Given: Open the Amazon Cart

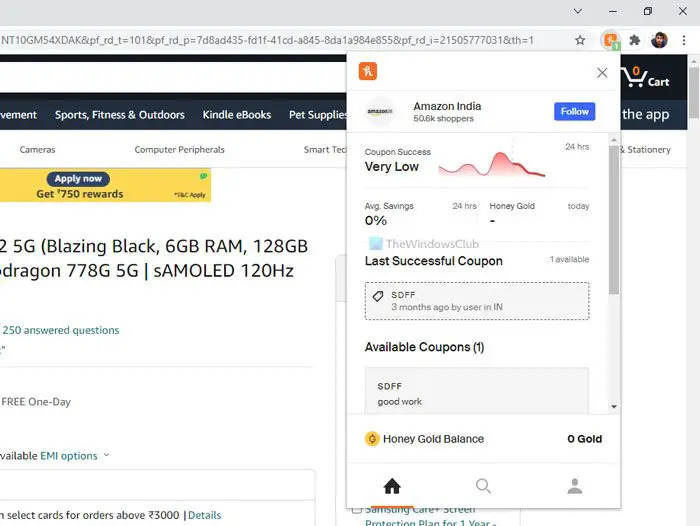Looking at the screenshot, I should [646, 77].
